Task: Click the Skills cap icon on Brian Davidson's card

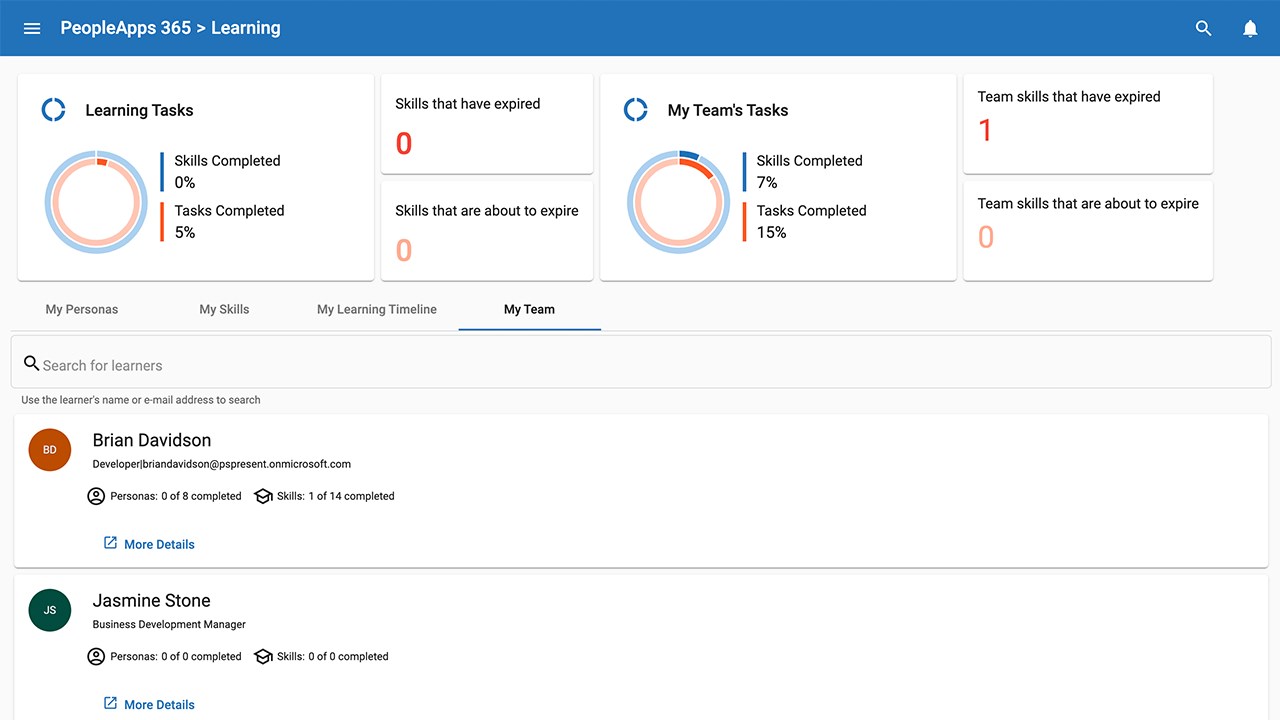Action: [x=263, y=496]
